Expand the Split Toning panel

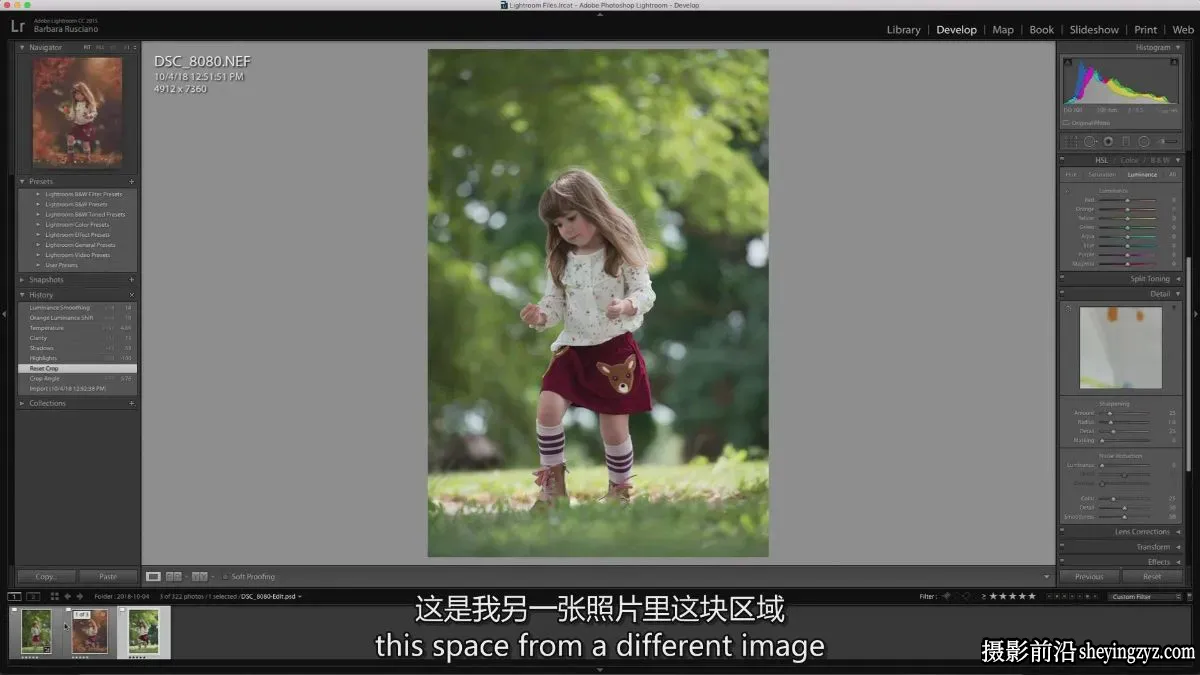tap(1178, 279)
